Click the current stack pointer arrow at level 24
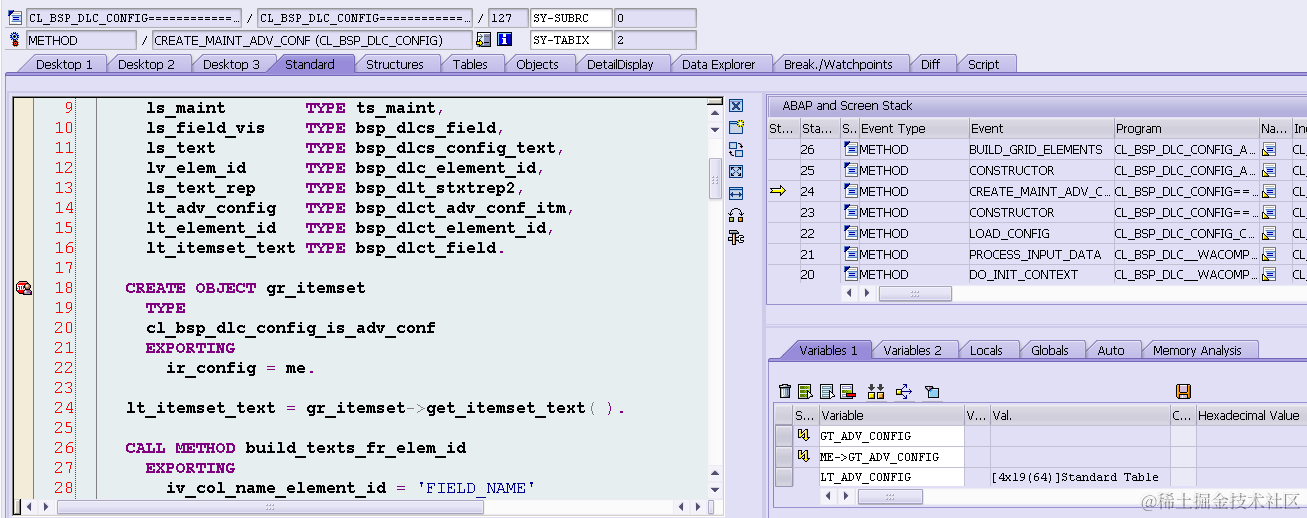The width and height of the screenshot is (1307, 518). (x=778, y=191)
